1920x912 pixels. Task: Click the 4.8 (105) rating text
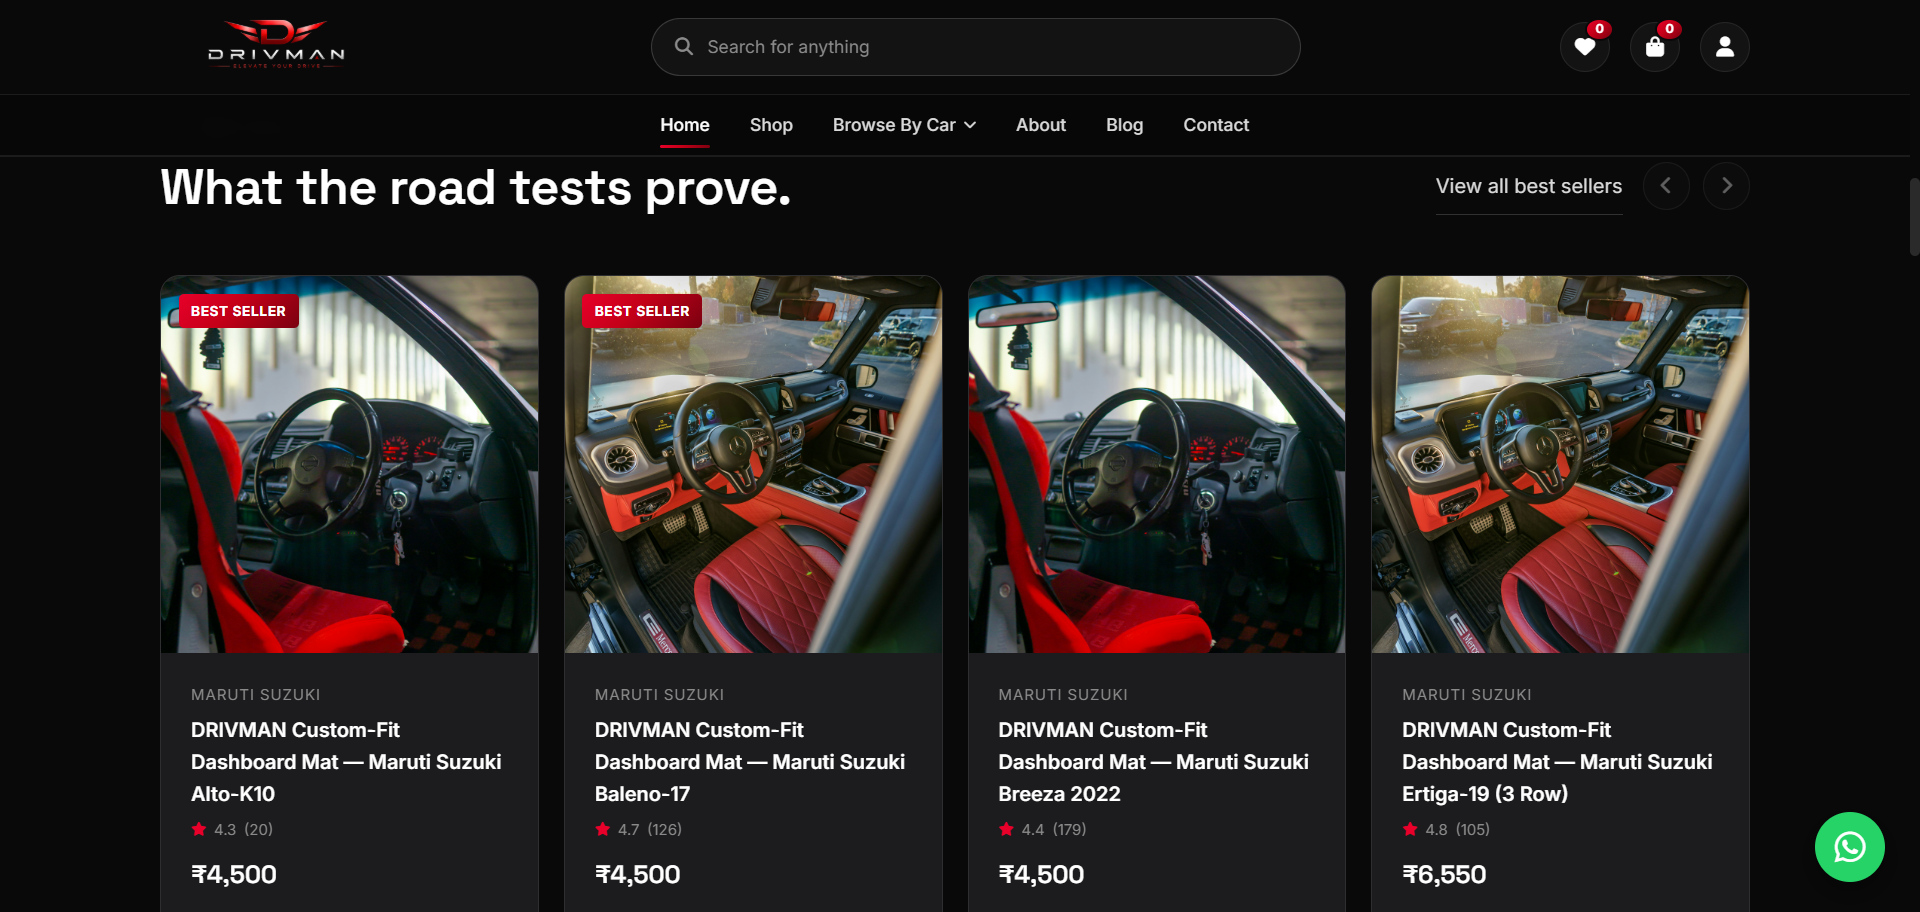point(1458,830)
